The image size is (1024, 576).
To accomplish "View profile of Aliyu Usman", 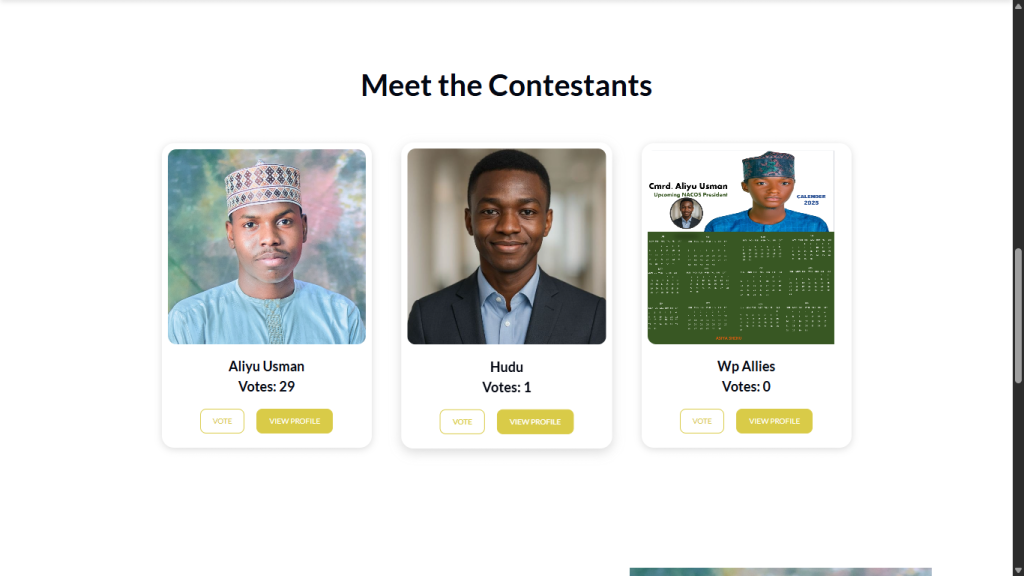I will pos(294,421).
